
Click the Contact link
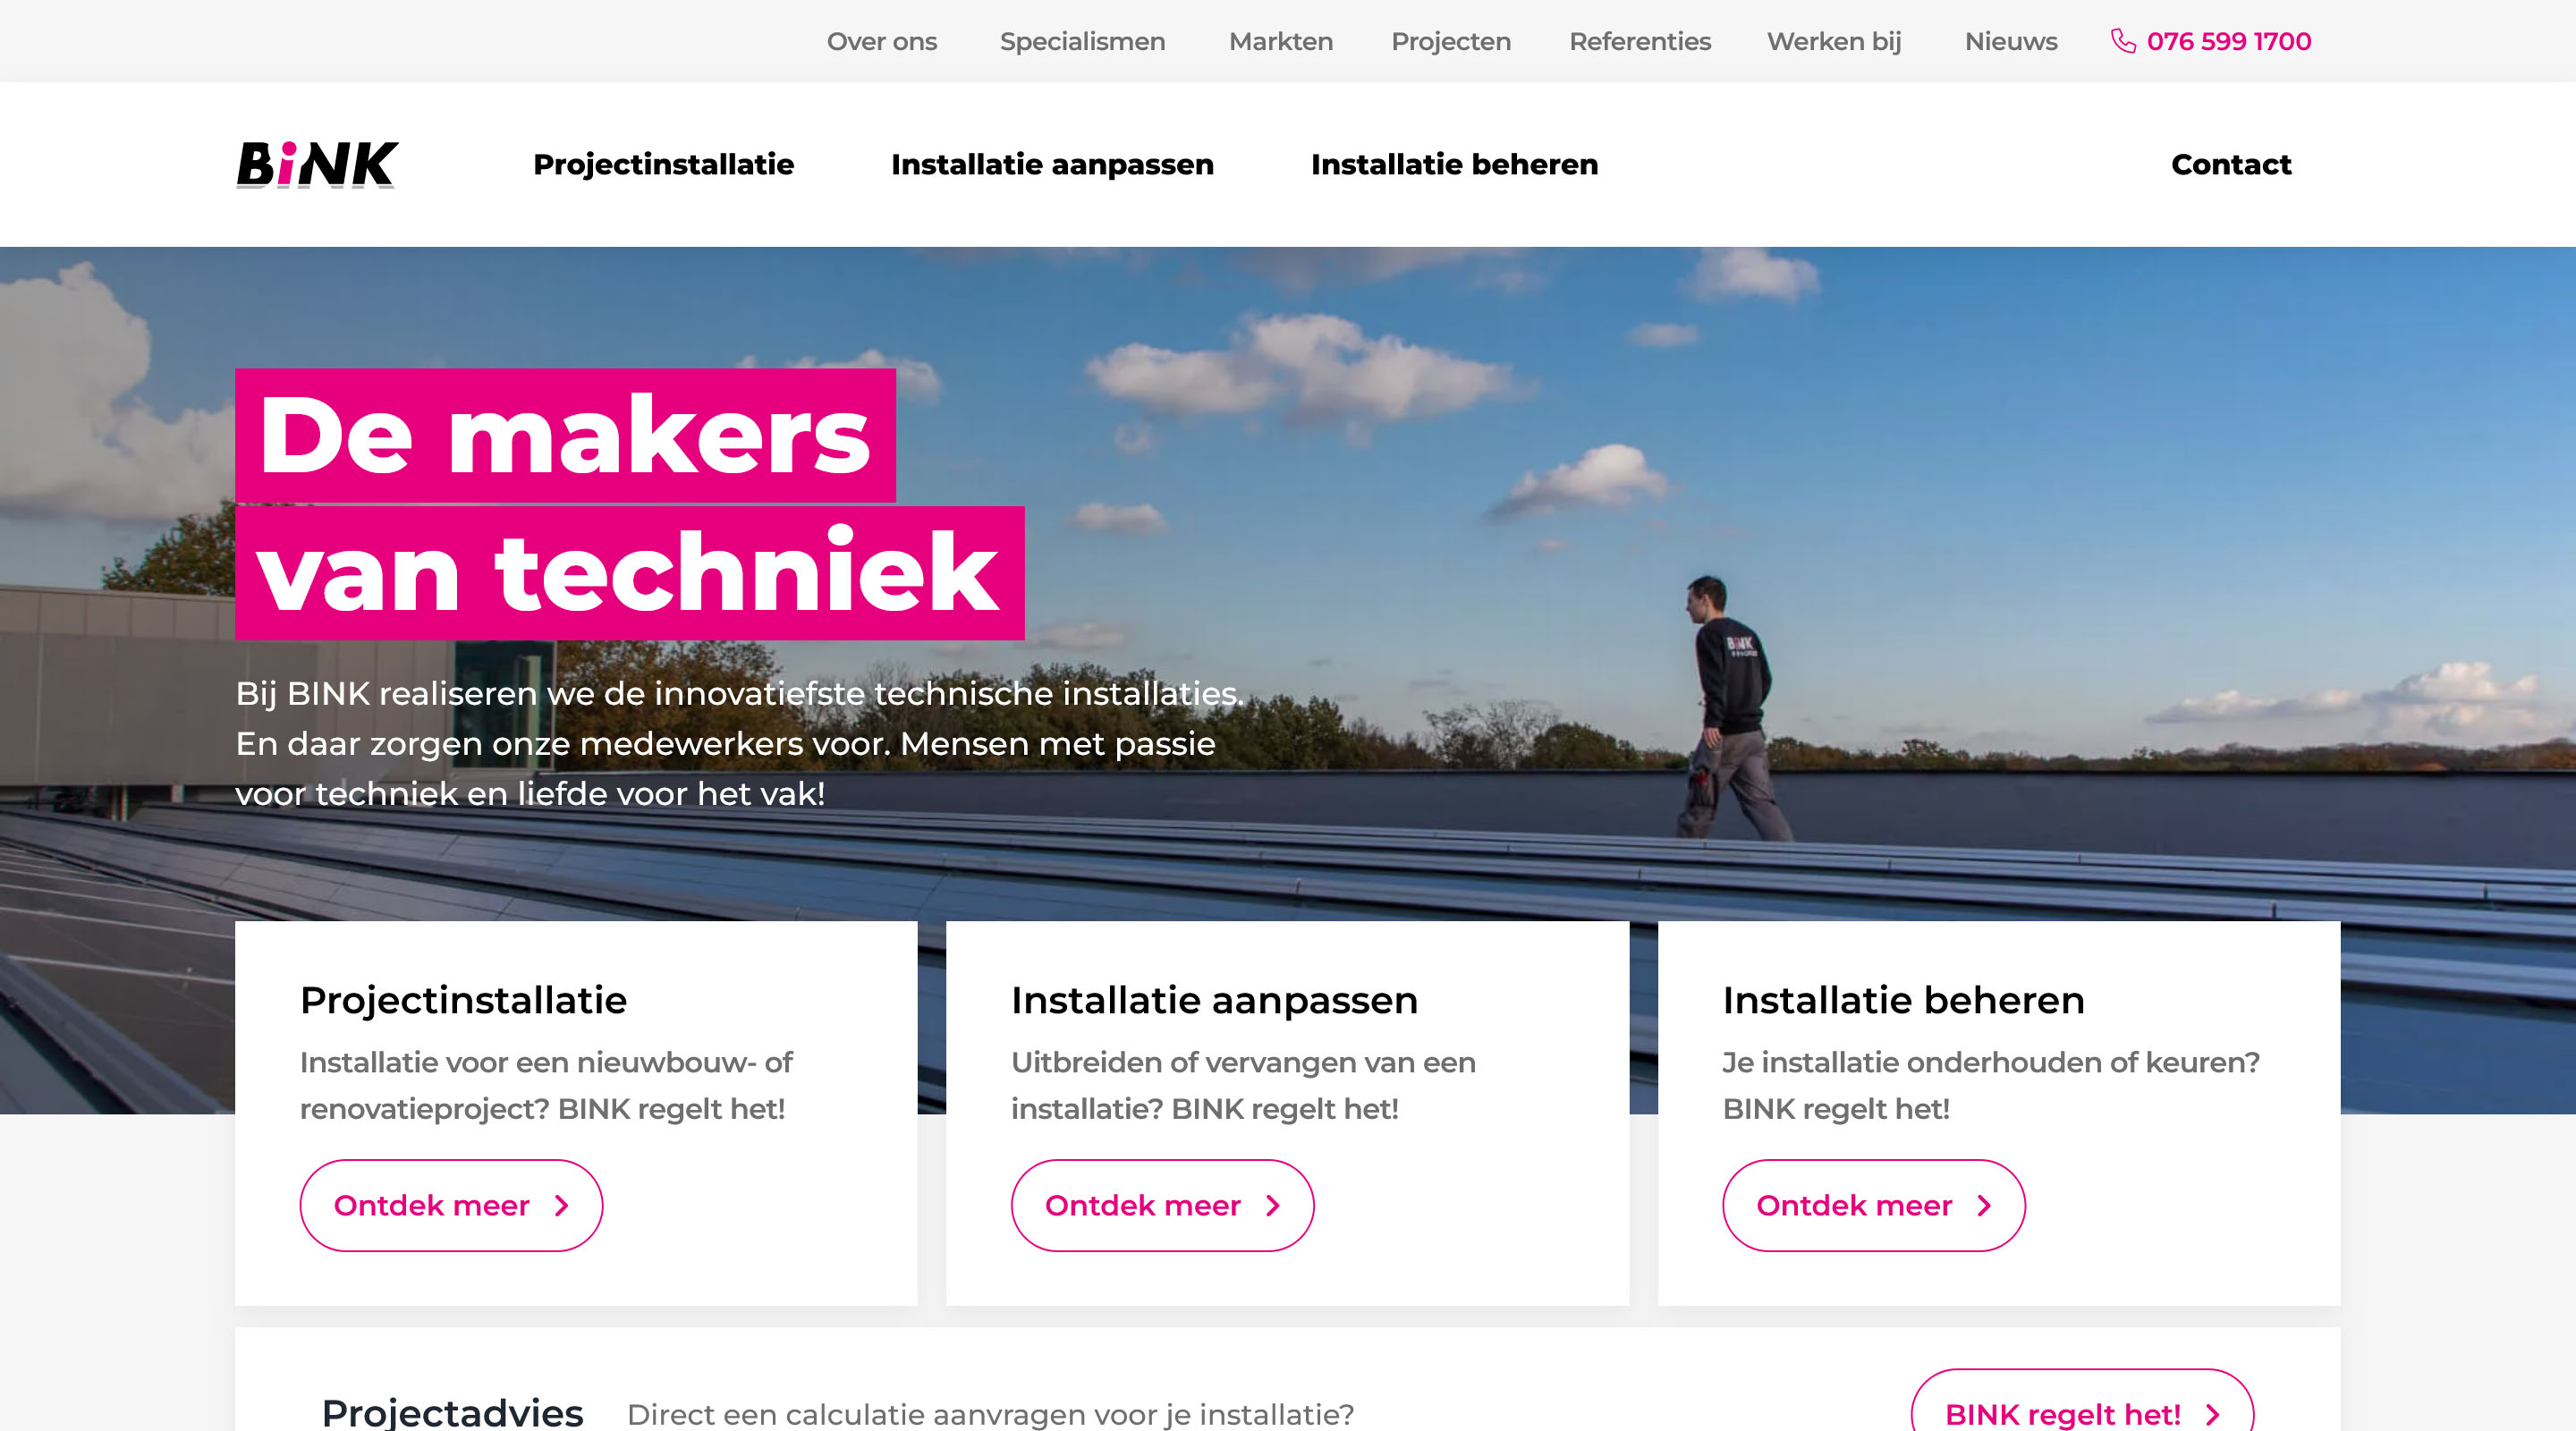[x=2231, y=164]
